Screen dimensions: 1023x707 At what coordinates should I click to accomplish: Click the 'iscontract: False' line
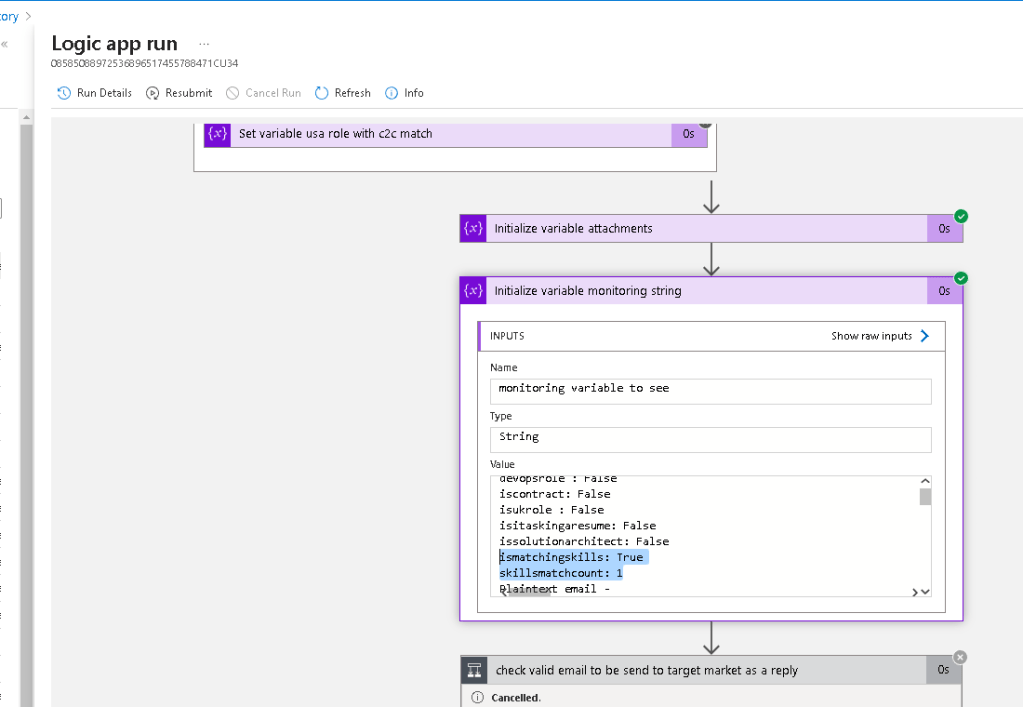click(x=555, y=494)
